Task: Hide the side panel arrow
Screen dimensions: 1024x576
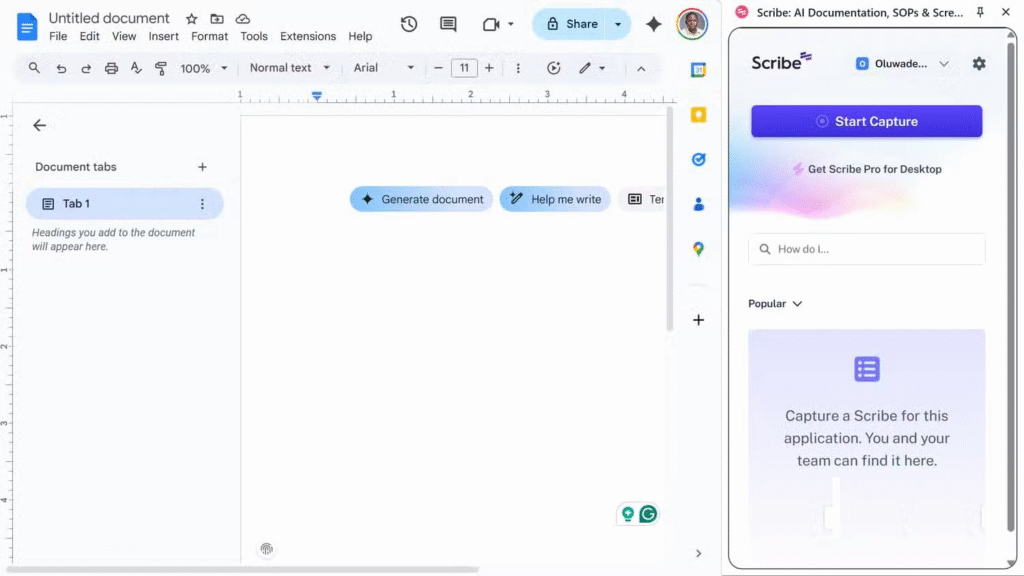Action: pyautogui.click(x=698, y=553)
